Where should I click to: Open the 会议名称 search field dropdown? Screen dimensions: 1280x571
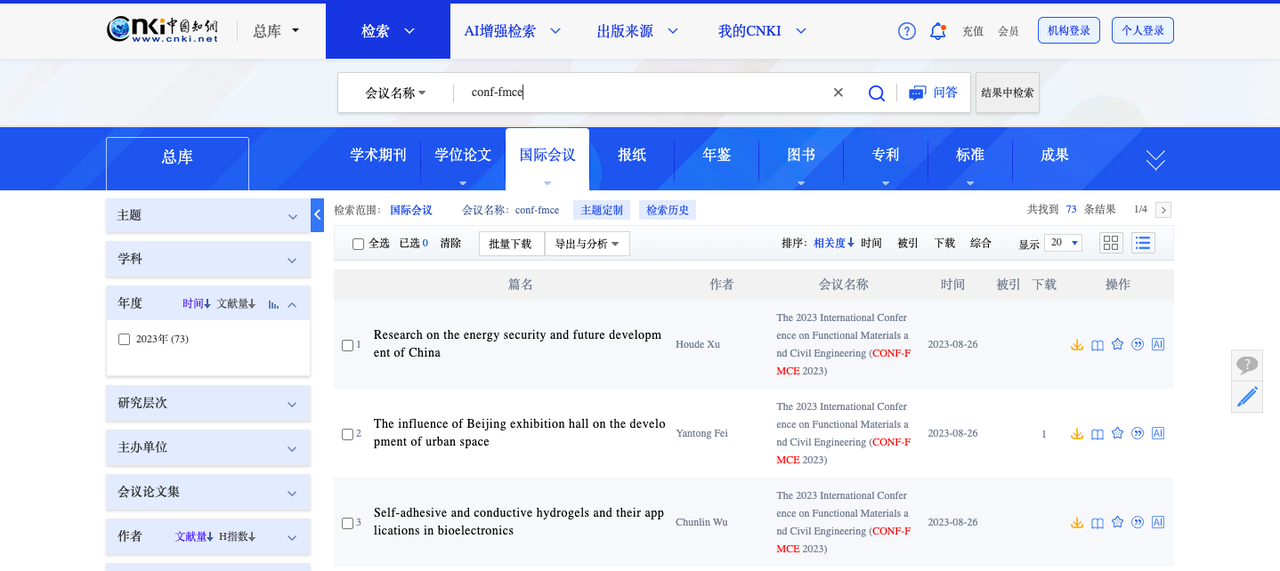pyautogui.click(x=395, y=93)
